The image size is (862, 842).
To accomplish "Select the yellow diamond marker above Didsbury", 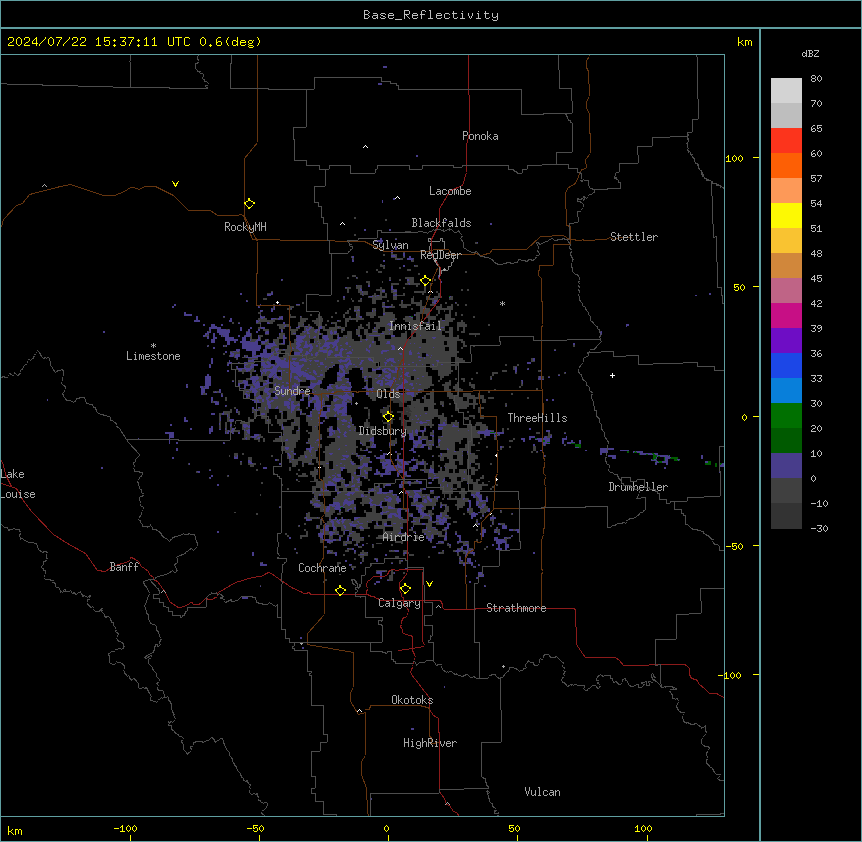I will 388,417.
